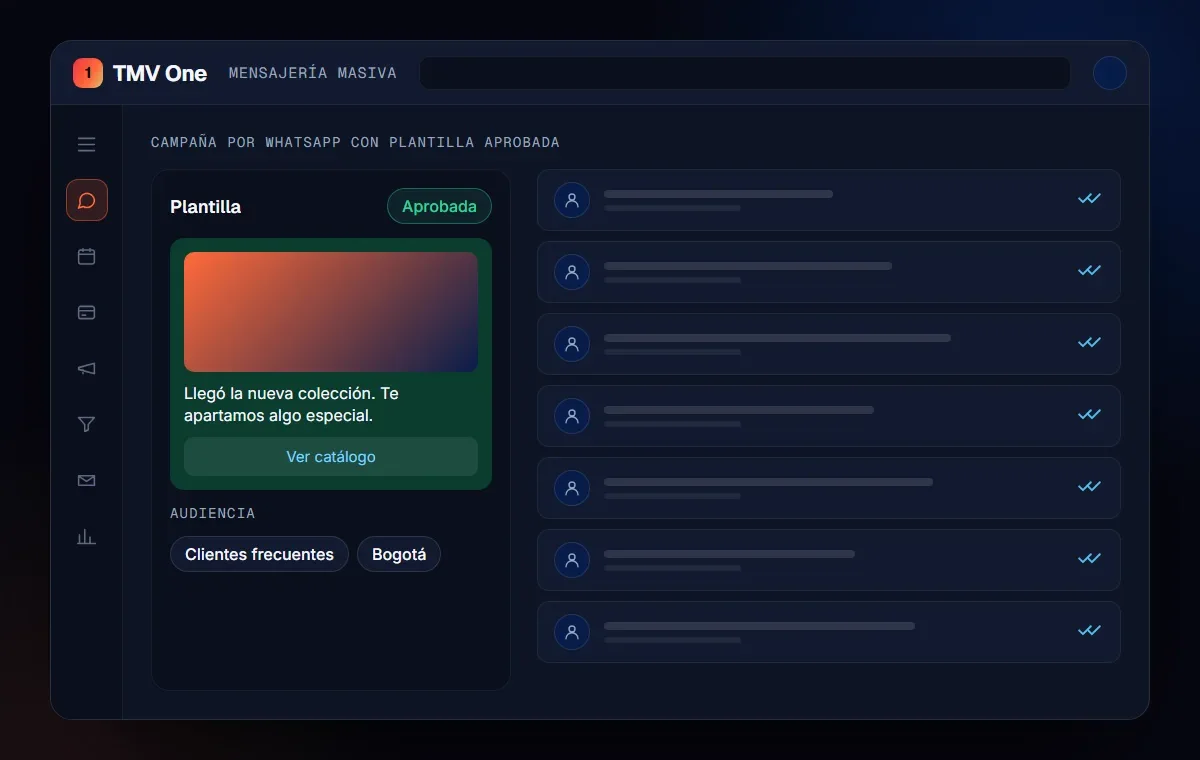The width and height of the screenshot is (1200, 760).
Task: Select the "Clientes frecuentes" audience chip
Action: click(x=259, y=554)
